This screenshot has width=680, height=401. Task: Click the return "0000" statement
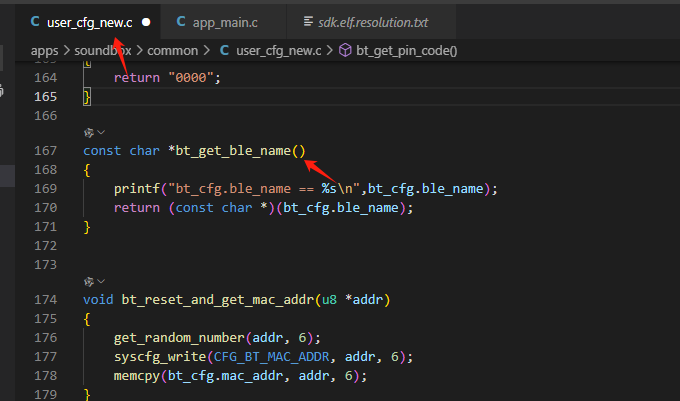[x=167, y=78]
